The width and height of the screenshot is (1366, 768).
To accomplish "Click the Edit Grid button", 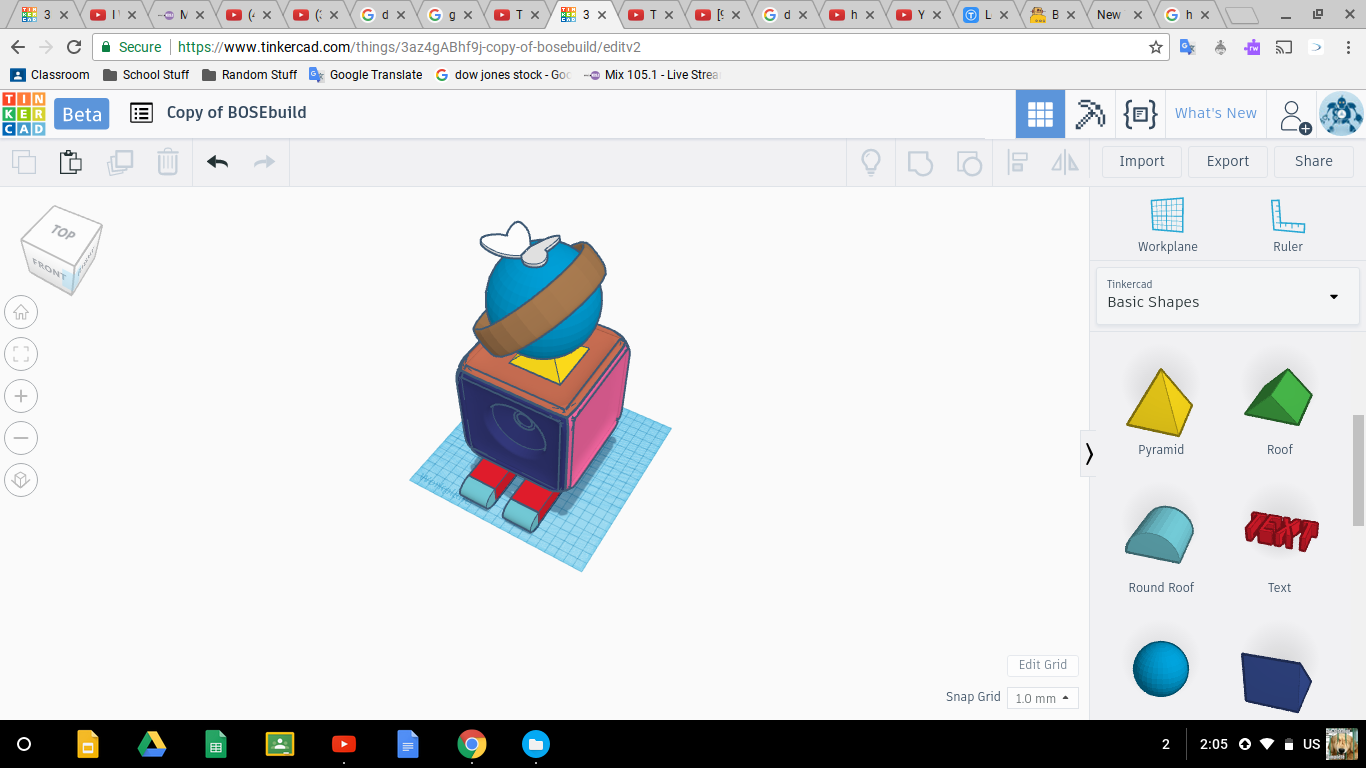I will coord(1043,665).
